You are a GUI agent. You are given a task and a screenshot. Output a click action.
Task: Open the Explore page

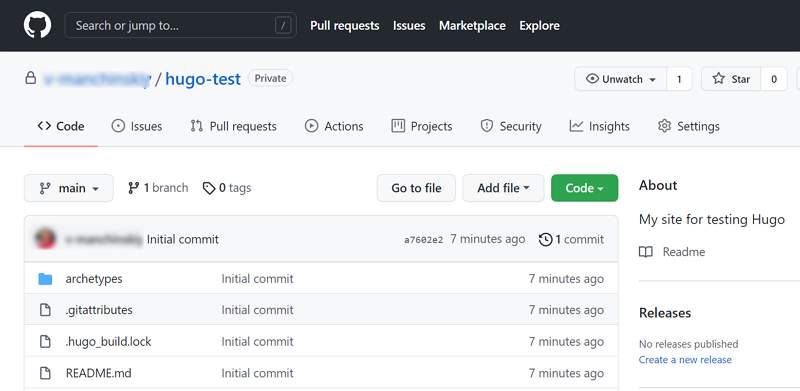tap(539, 26)
